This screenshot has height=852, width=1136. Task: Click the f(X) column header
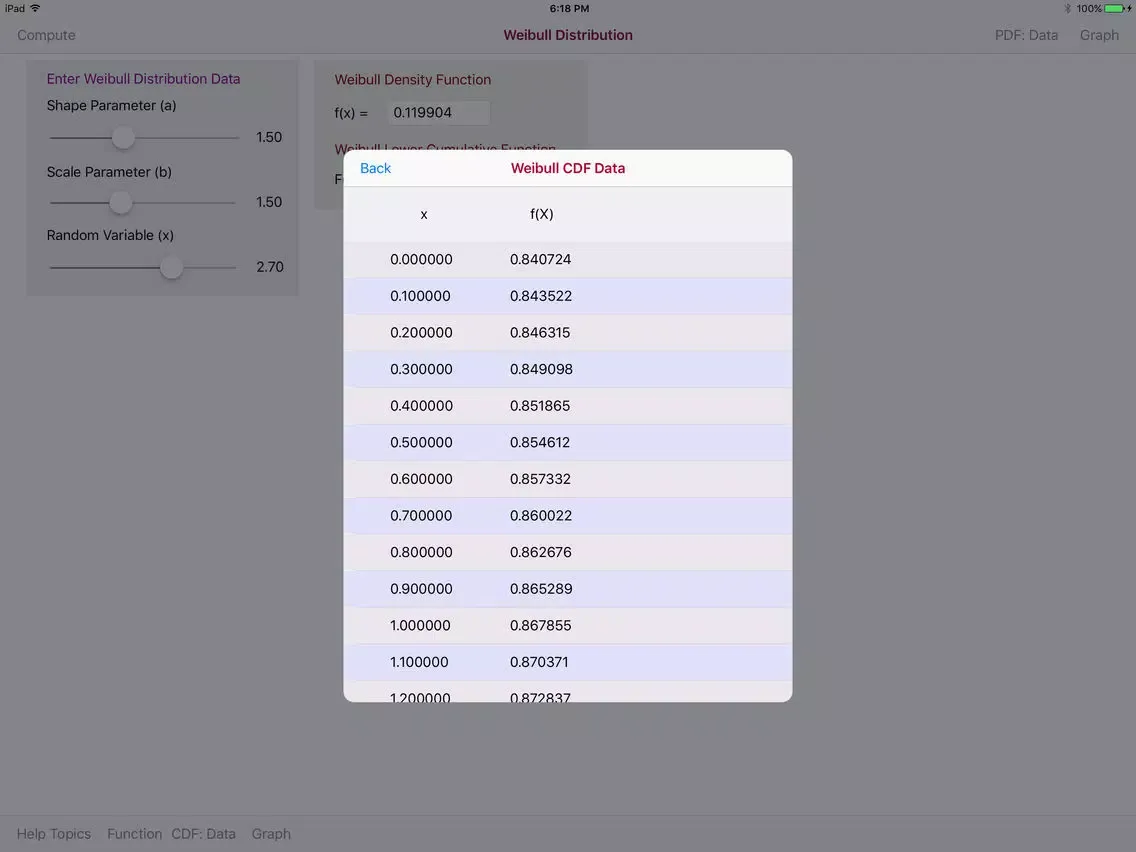click(x=541, y=214)
